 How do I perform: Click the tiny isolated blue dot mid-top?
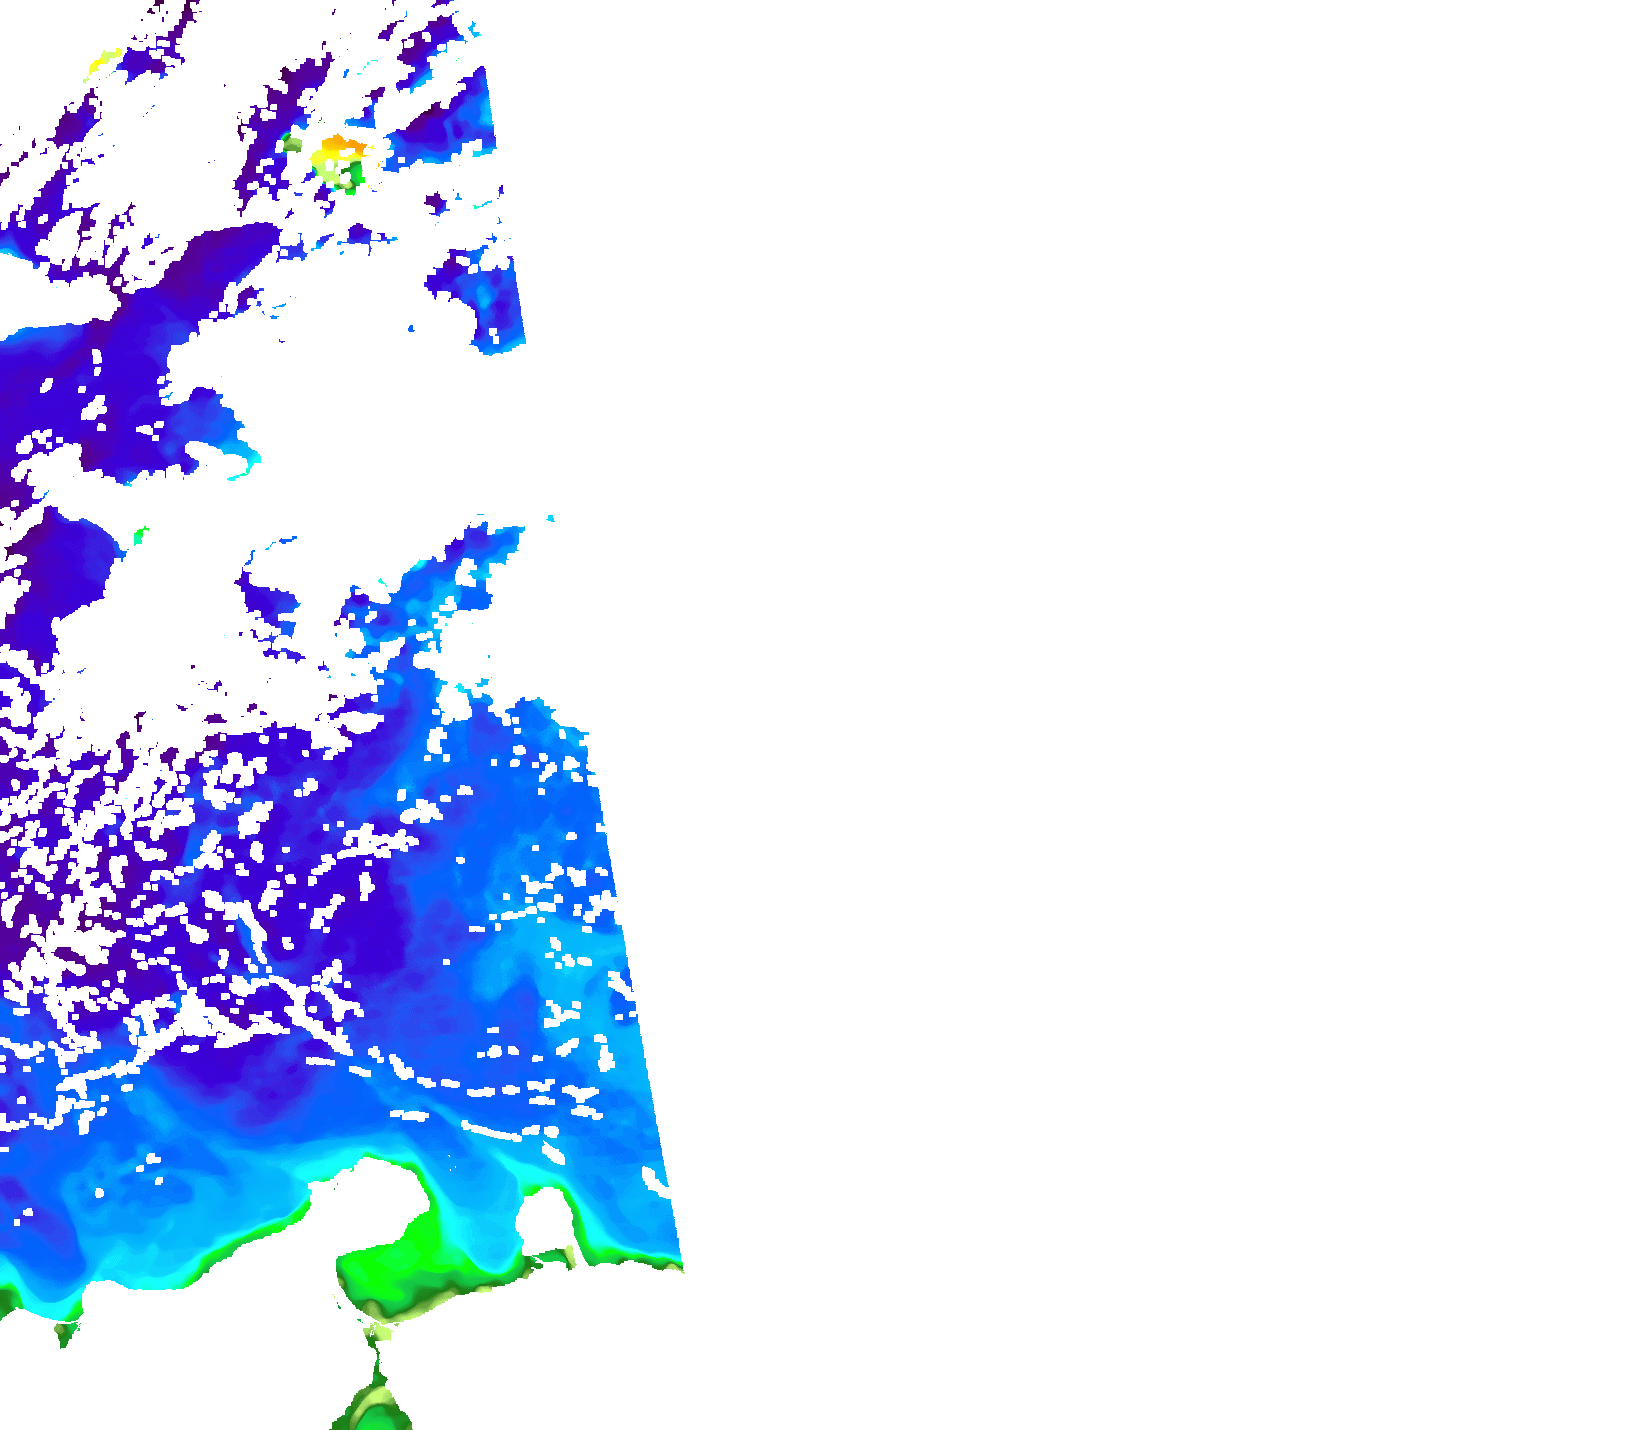[x=411, y=328]
